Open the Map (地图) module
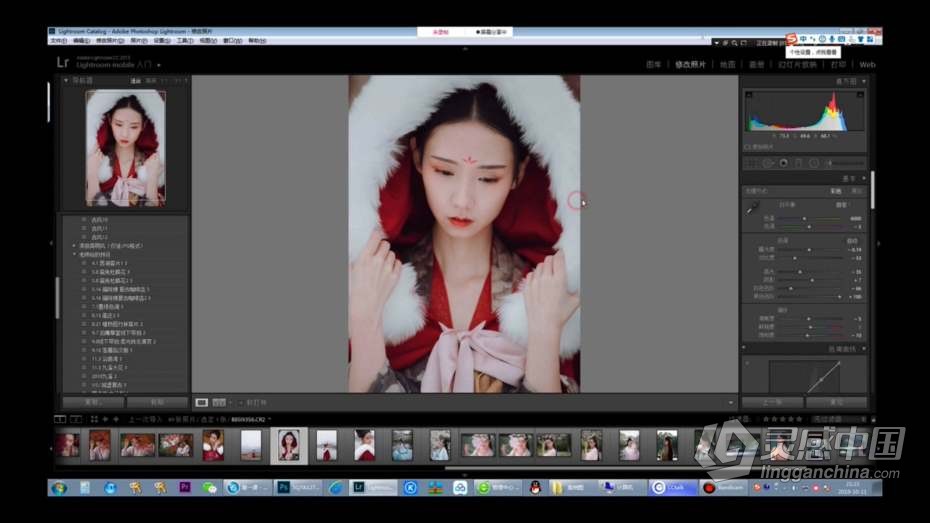 [728, 65]
